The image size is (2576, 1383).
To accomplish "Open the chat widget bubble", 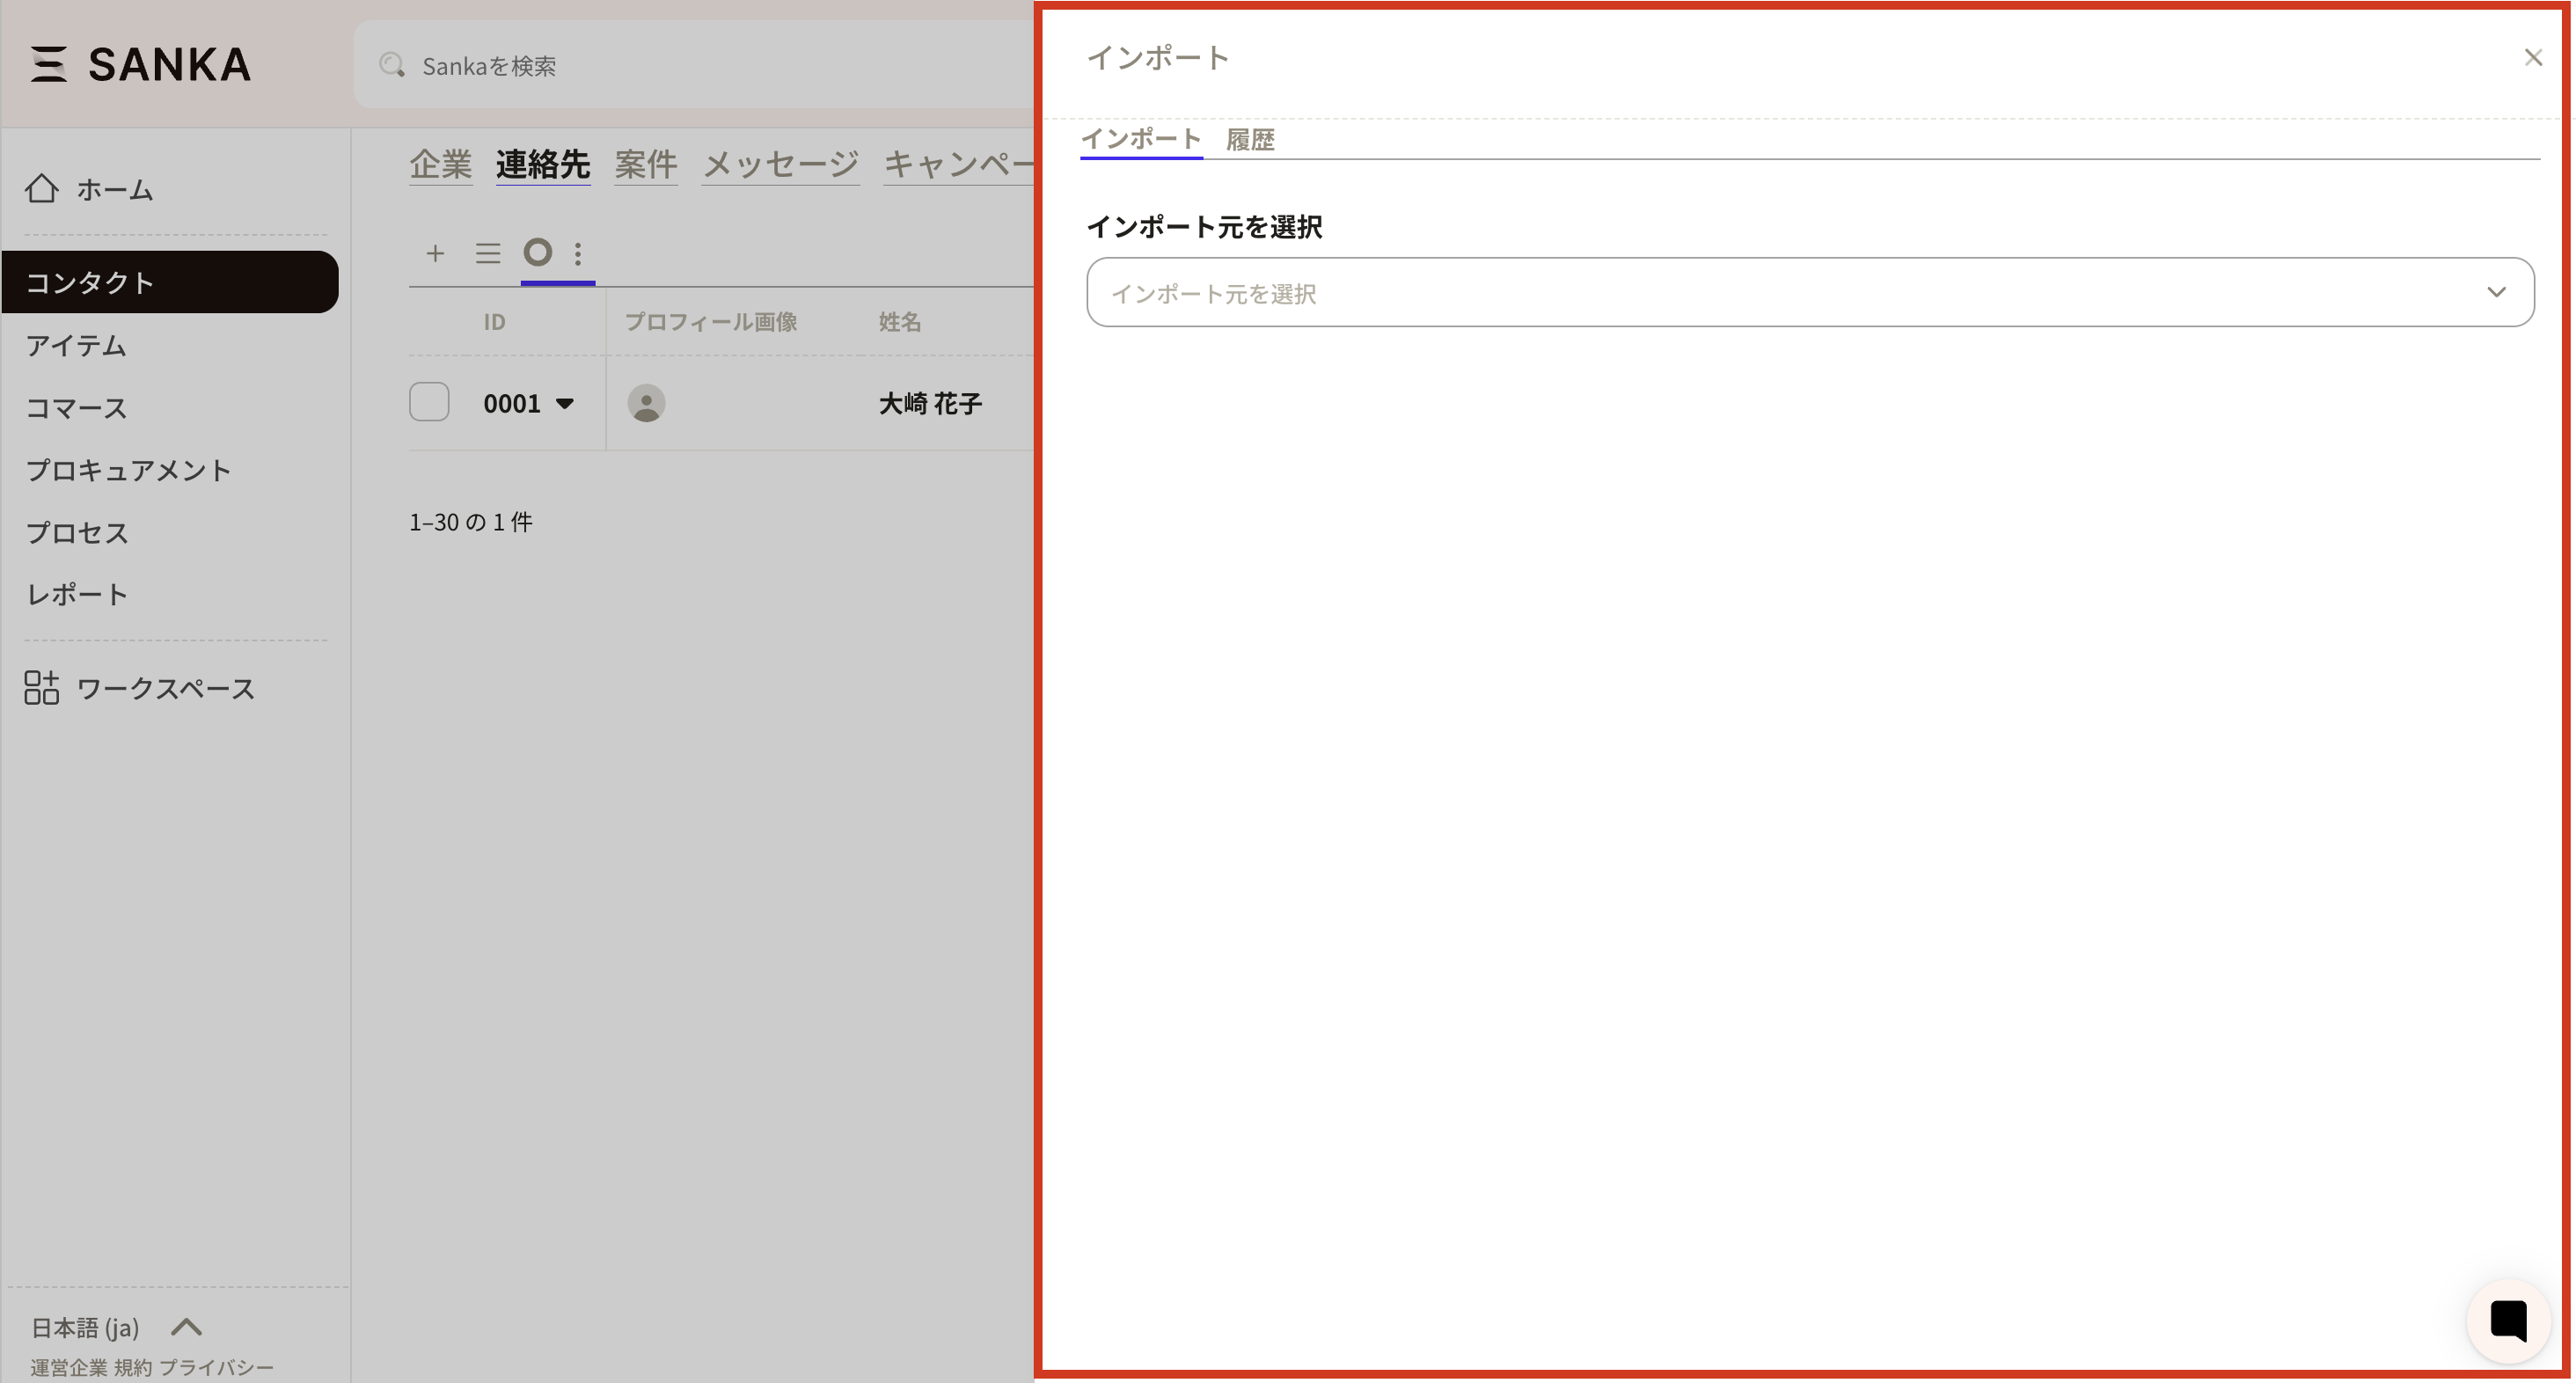I will point(2508,1320).
